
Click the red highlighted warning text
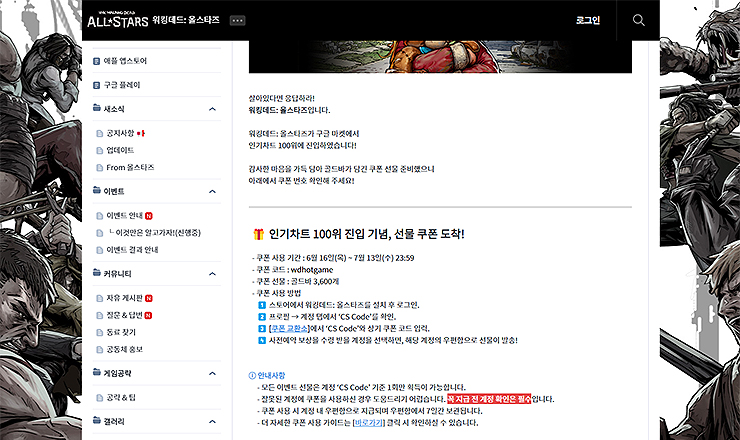pos(489,399)
